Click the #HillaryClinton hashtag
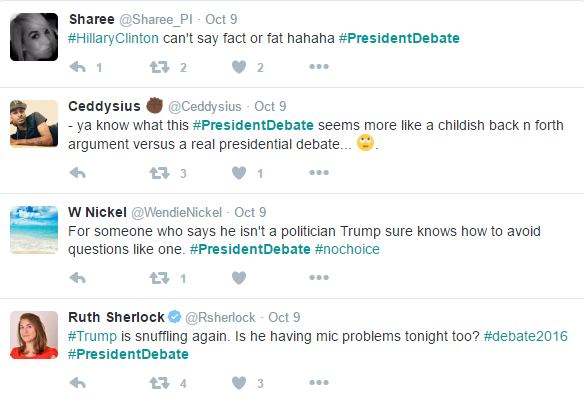The image size is (584, 403). 113,38
